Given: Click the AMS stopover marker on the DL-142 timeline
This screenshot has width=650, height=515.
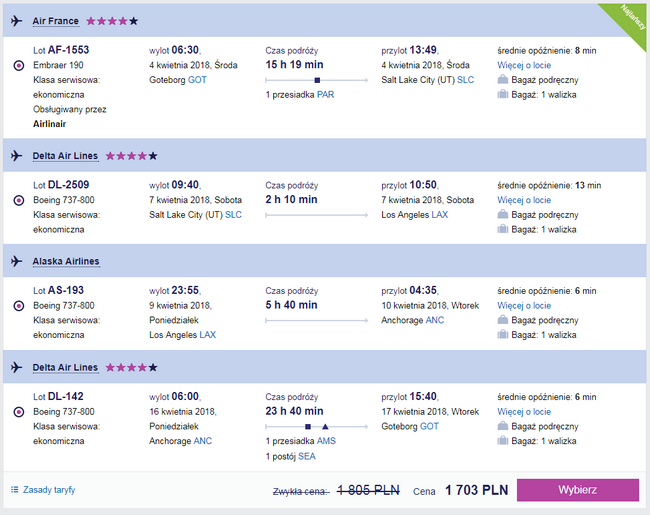Looking at the screenshot, I should pyautogui.click(x=308, y=426).
